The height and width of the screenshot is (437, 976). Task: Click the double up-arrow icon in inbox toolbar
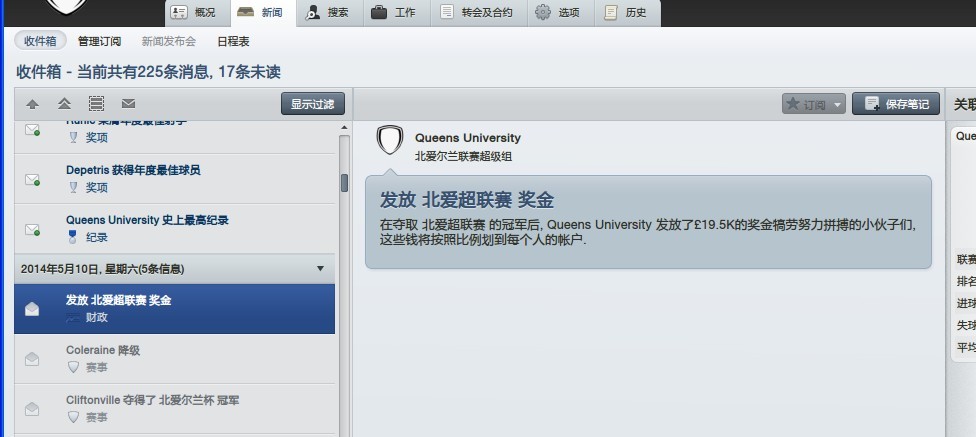click(64, 104)
